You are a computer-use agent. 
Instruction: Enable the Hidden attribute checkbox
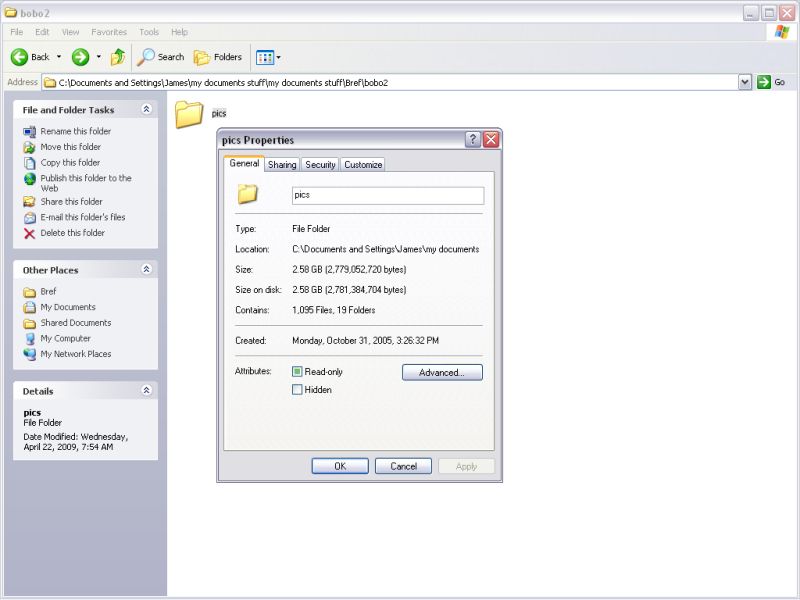pyautogui.click(x=297, y=389)
